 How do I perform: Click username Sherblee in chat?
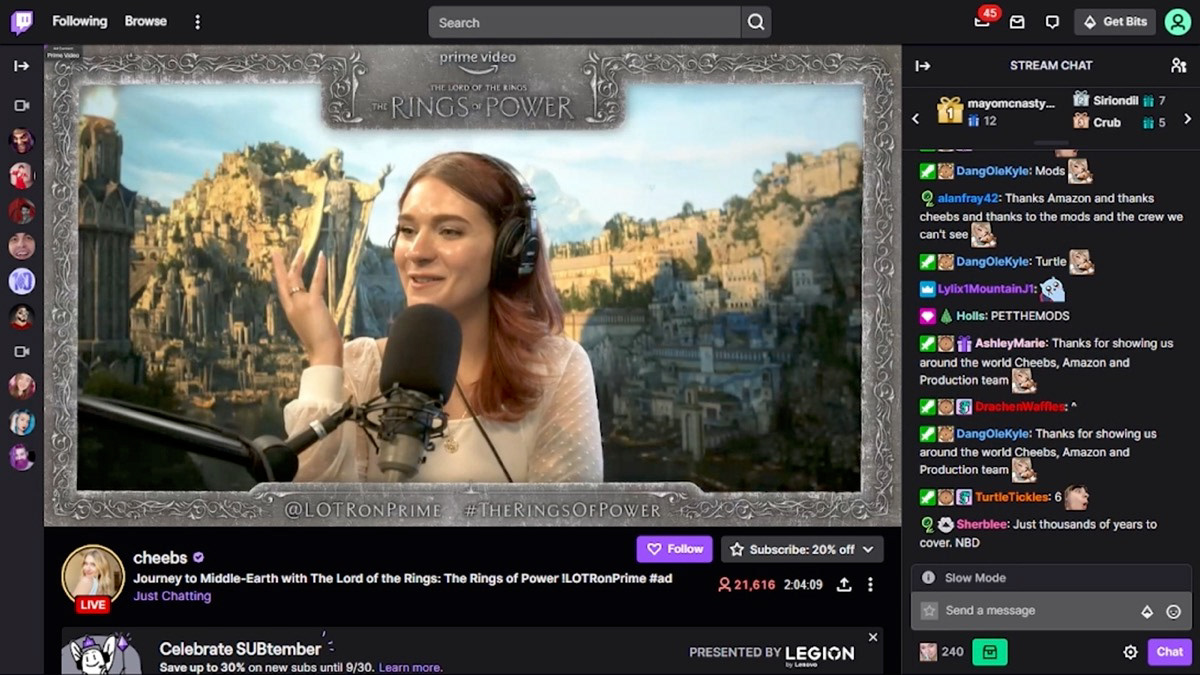point(982,524)
